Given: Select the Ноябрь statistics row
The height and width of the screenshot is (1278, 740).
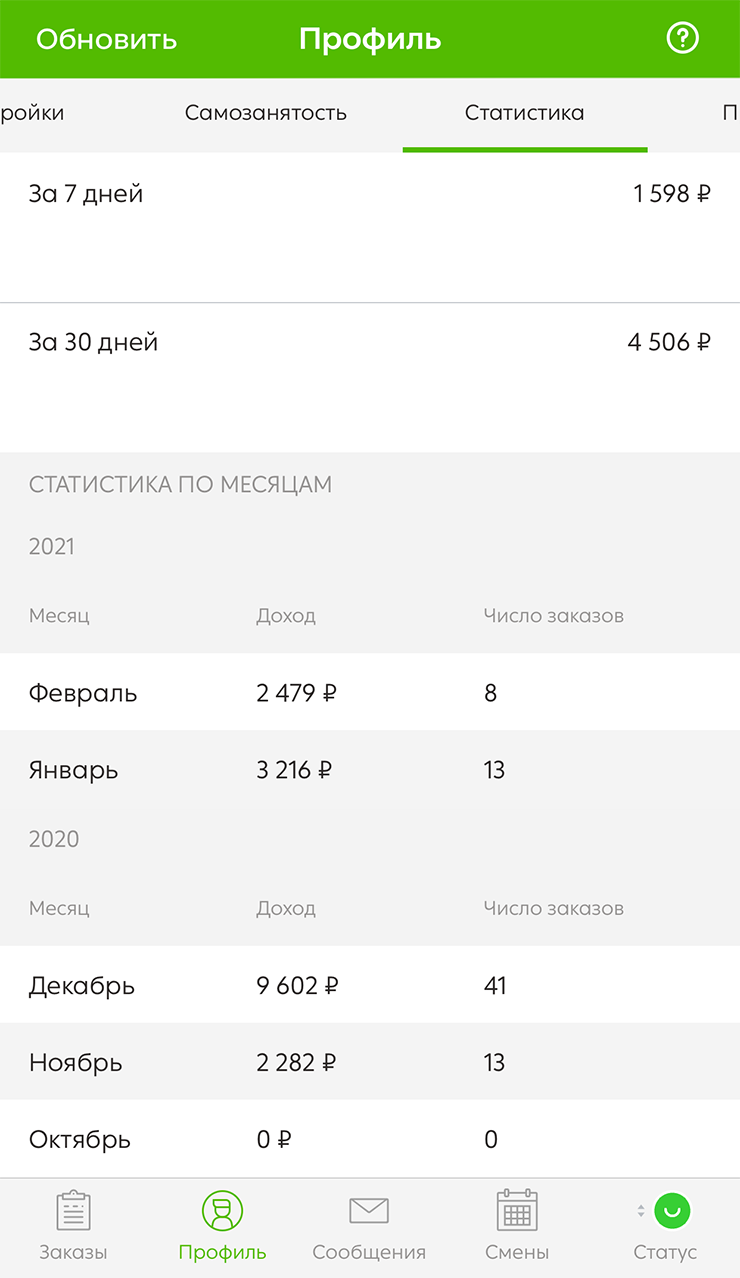Looking at the screenshot, I should click(x=369, y=1062).
